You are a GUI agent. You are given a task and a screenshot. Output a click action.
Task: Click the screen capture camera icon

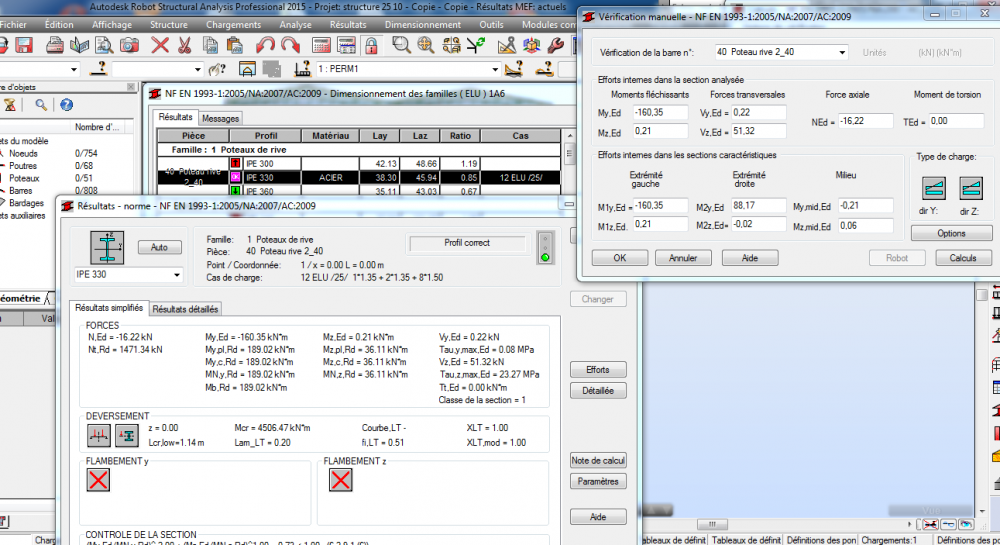tap(129, 45)
